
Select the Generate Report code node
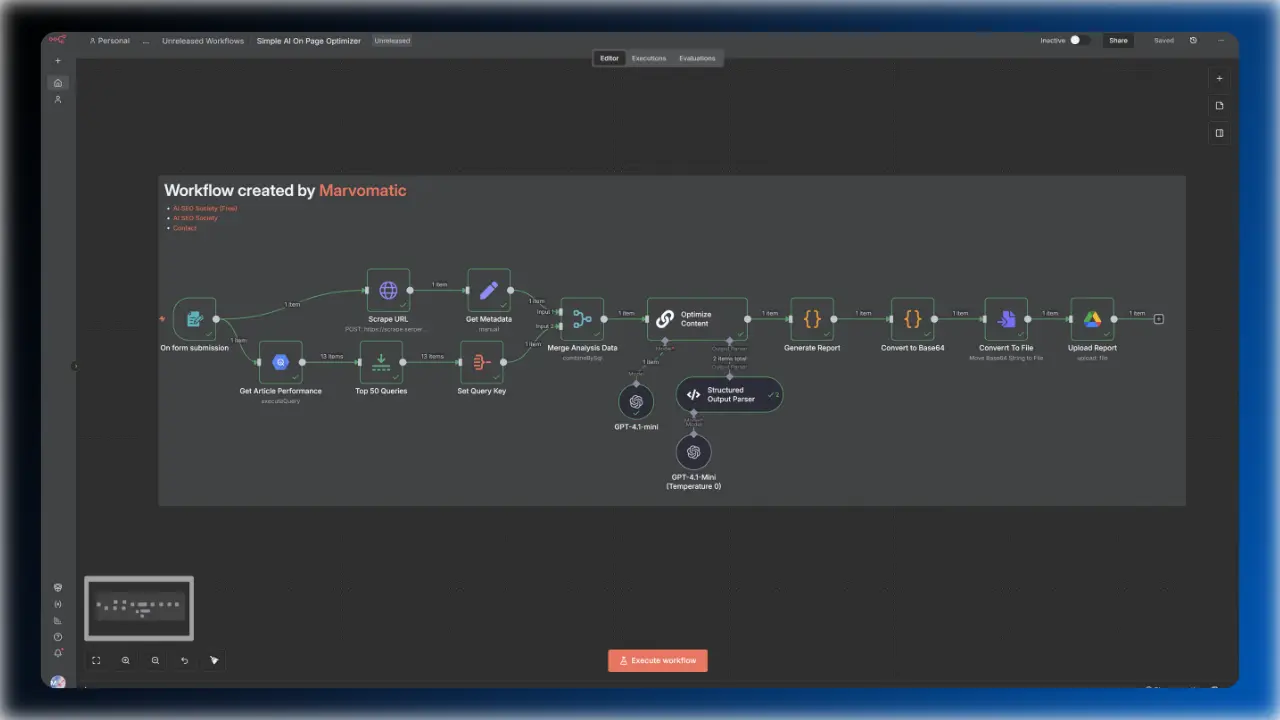coord(812,319)
